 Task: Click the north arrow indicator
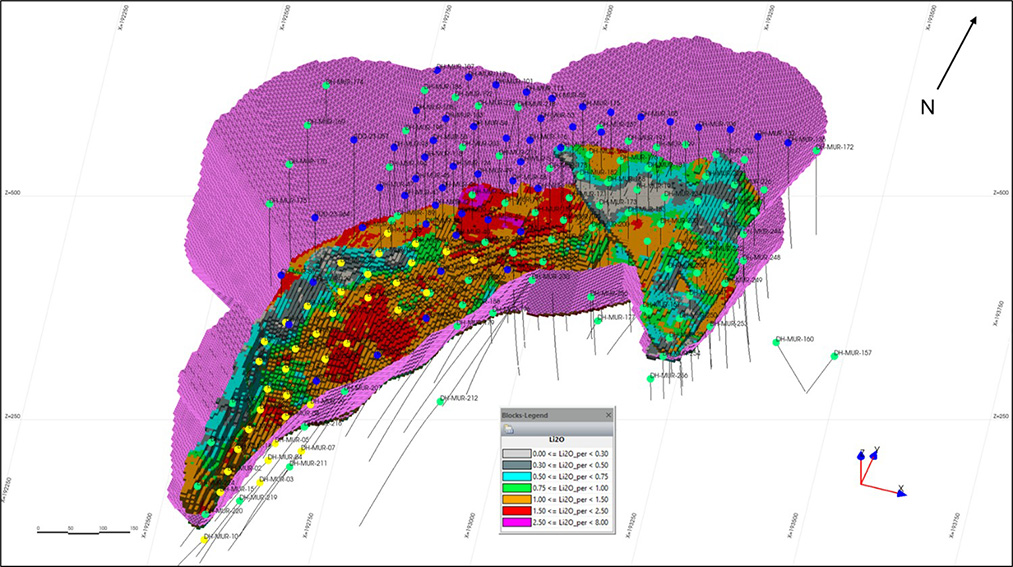point(959,54)
